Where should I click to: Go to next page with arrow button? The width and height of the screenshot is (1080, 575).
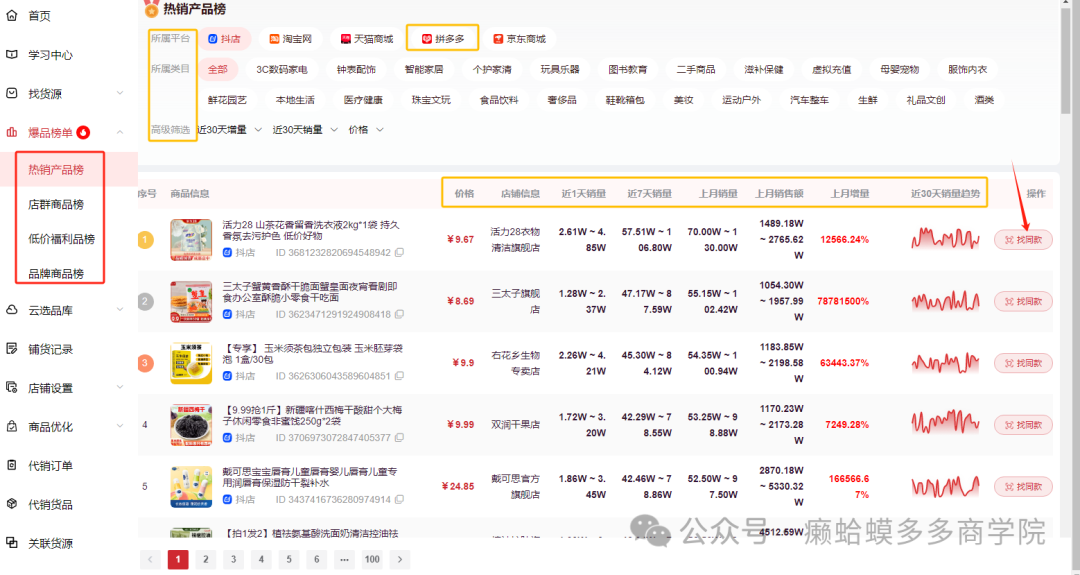(400, 559)
